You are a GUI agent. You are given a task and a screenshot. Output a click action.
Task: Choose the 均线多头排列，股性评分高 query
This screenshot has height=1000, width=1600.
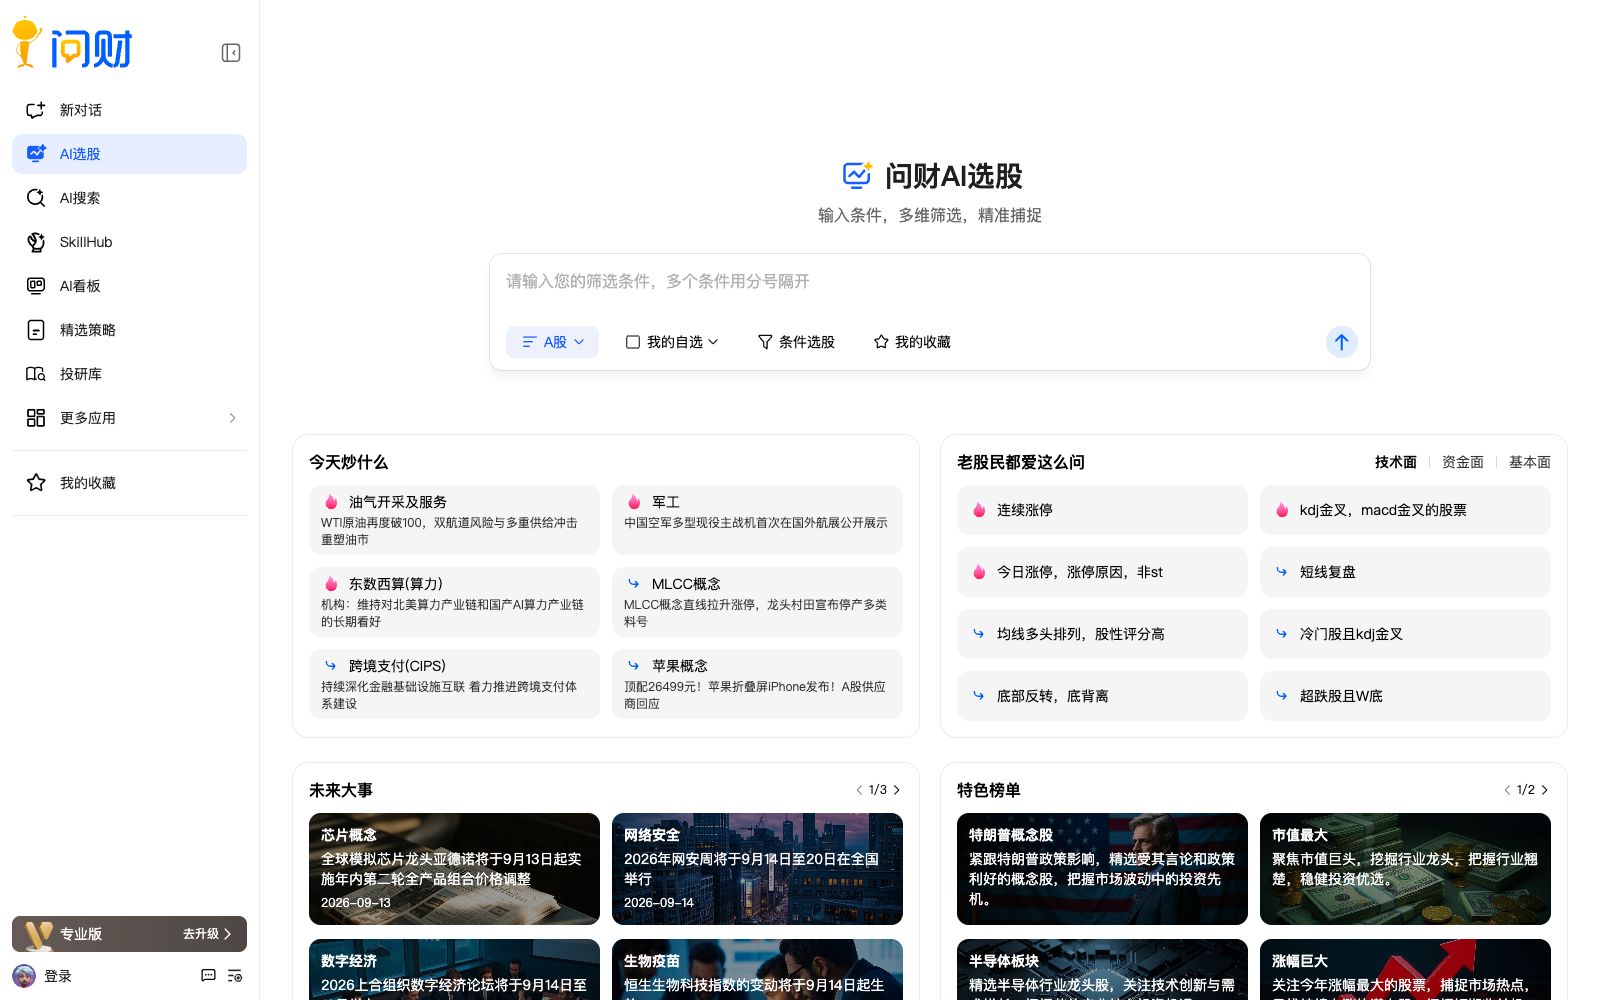click(1102, 634)
